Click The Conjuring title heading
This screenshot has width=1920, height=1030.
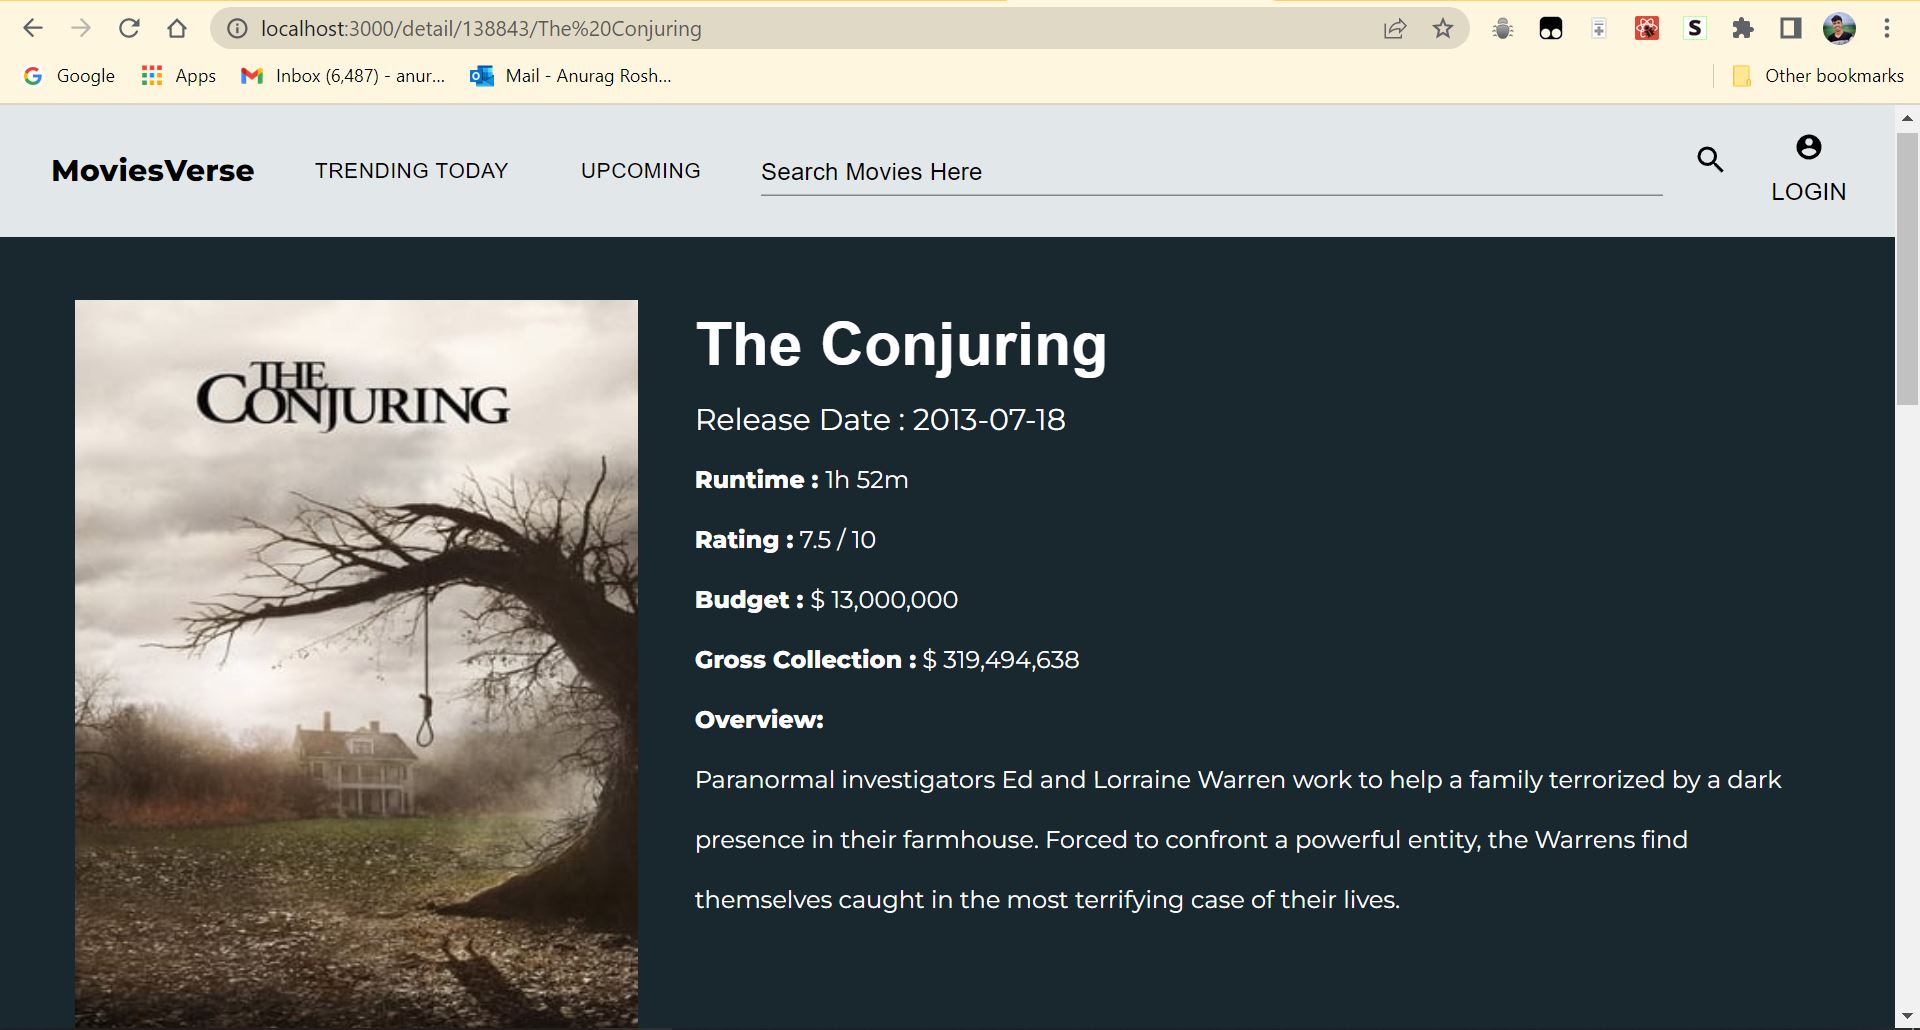pyautogui.click(x=901, y=345)
